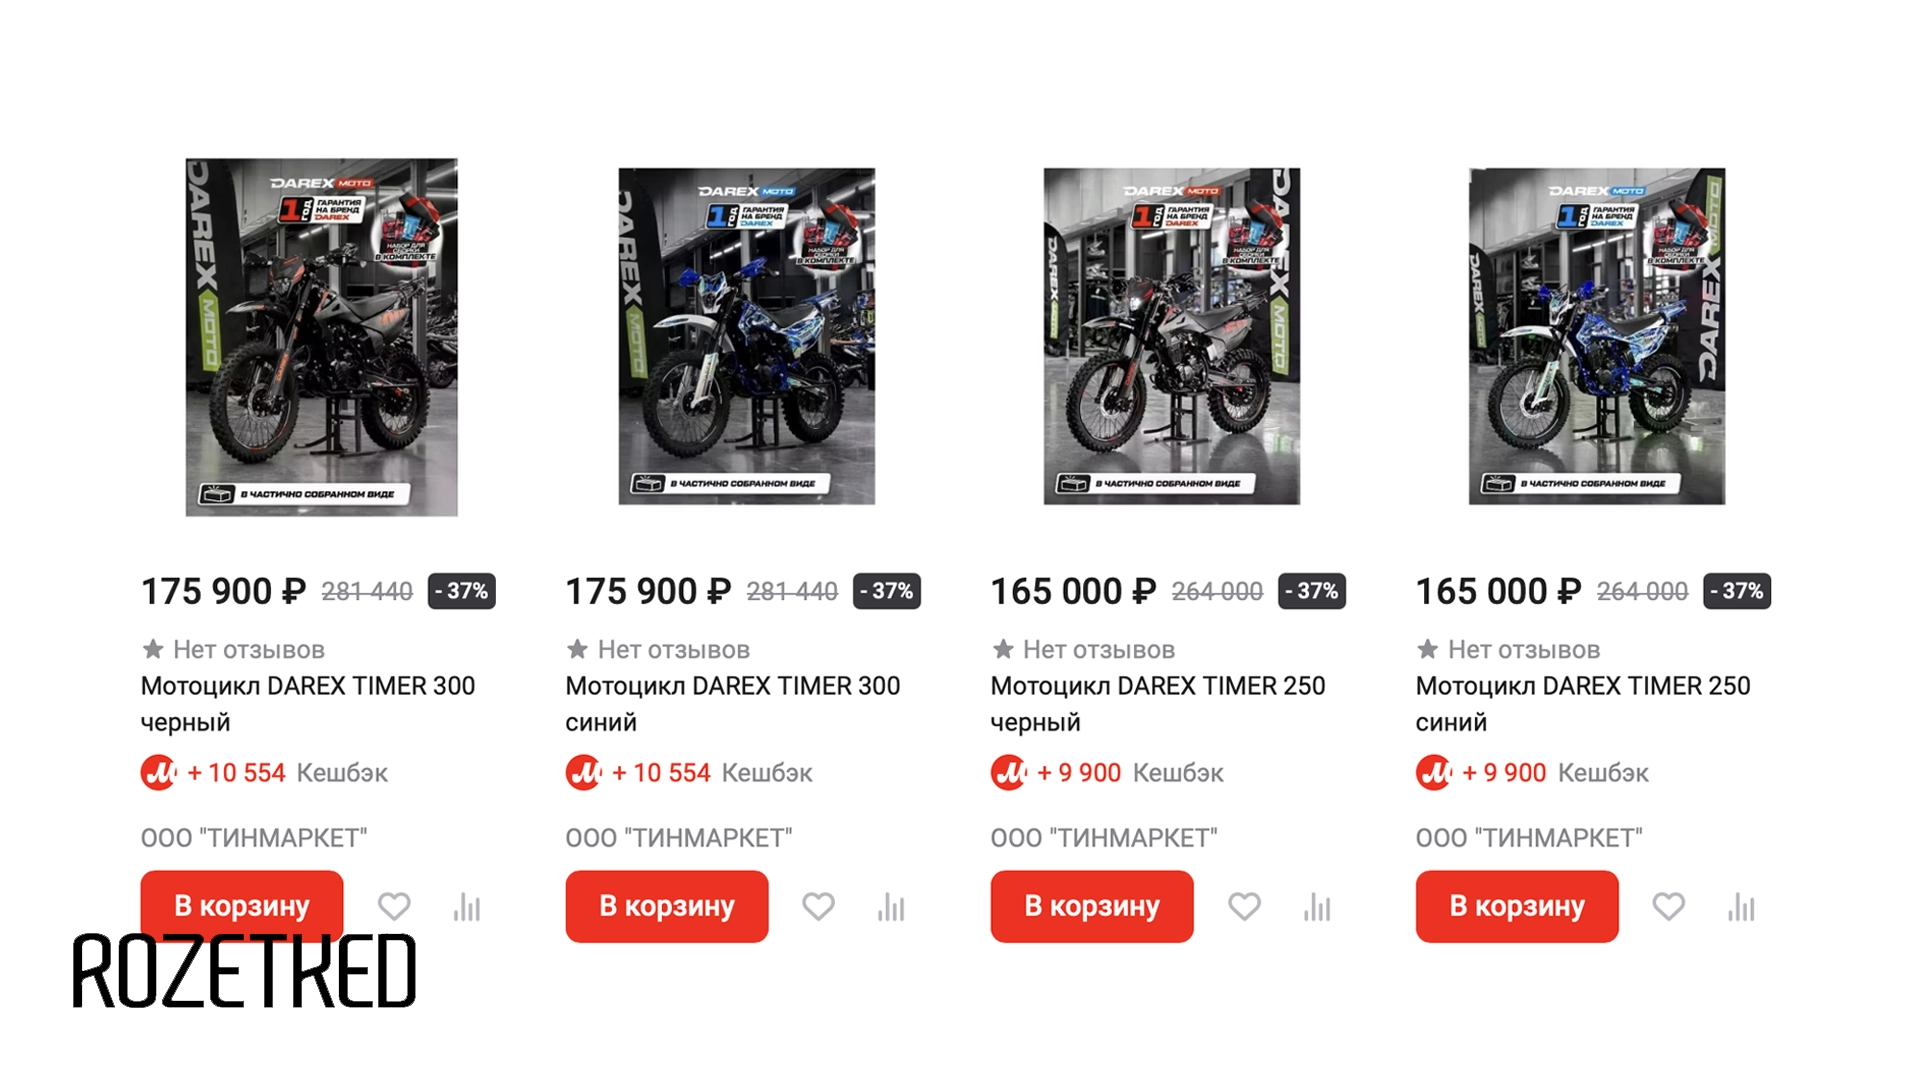Viewport: 1920px width, 1080px height.
Task: Compare the blue DAREX TIMER 300
Action: coord(891,907)
